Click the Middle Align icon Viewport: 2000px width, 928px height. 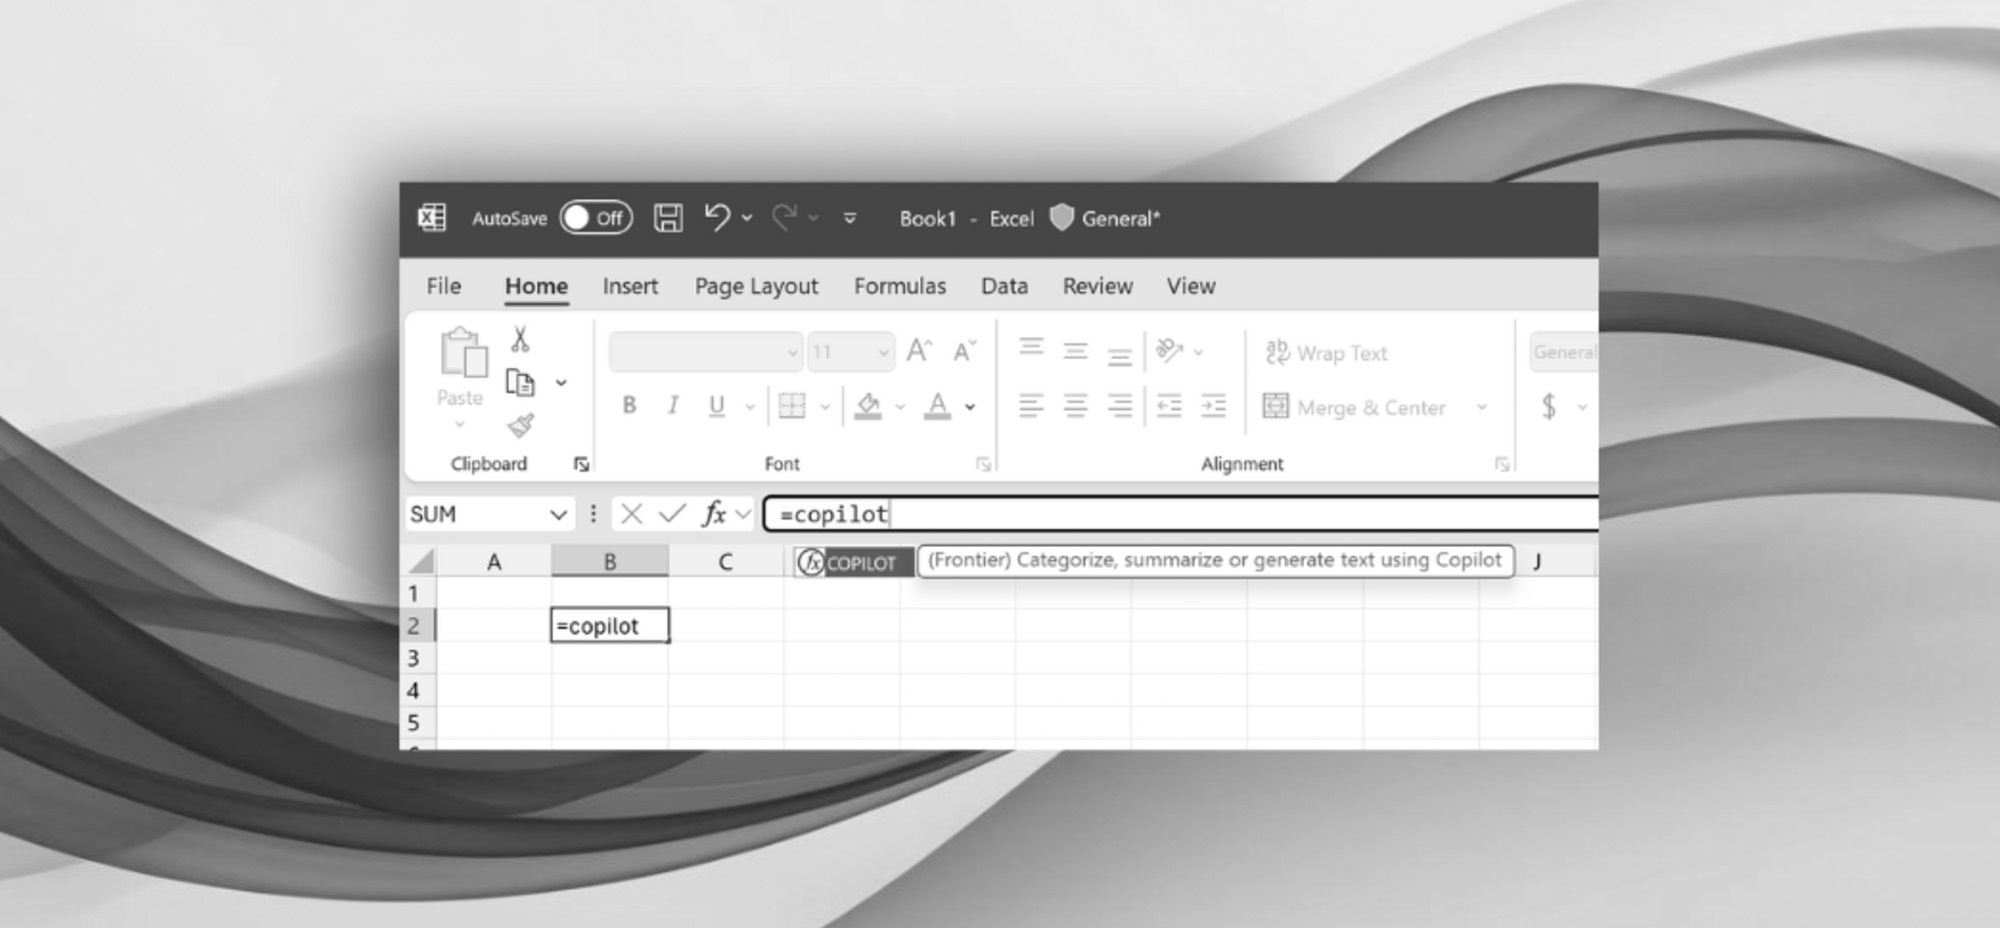1075,351
